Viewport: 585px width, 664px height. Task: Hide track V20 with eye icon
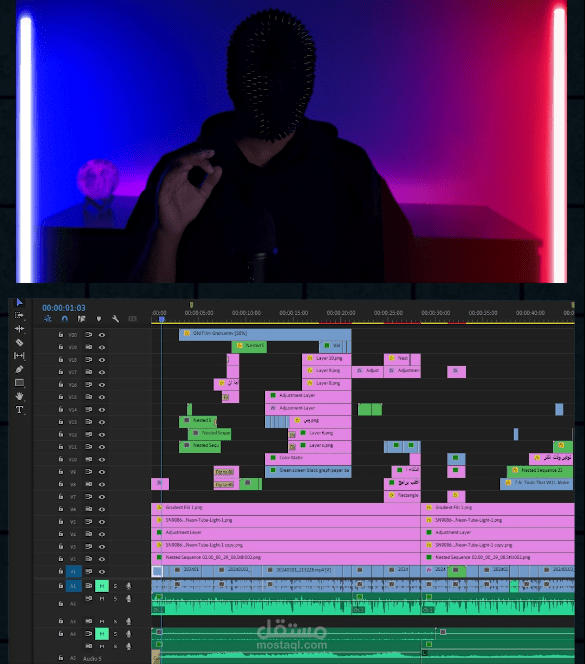(x=102, y=335)
